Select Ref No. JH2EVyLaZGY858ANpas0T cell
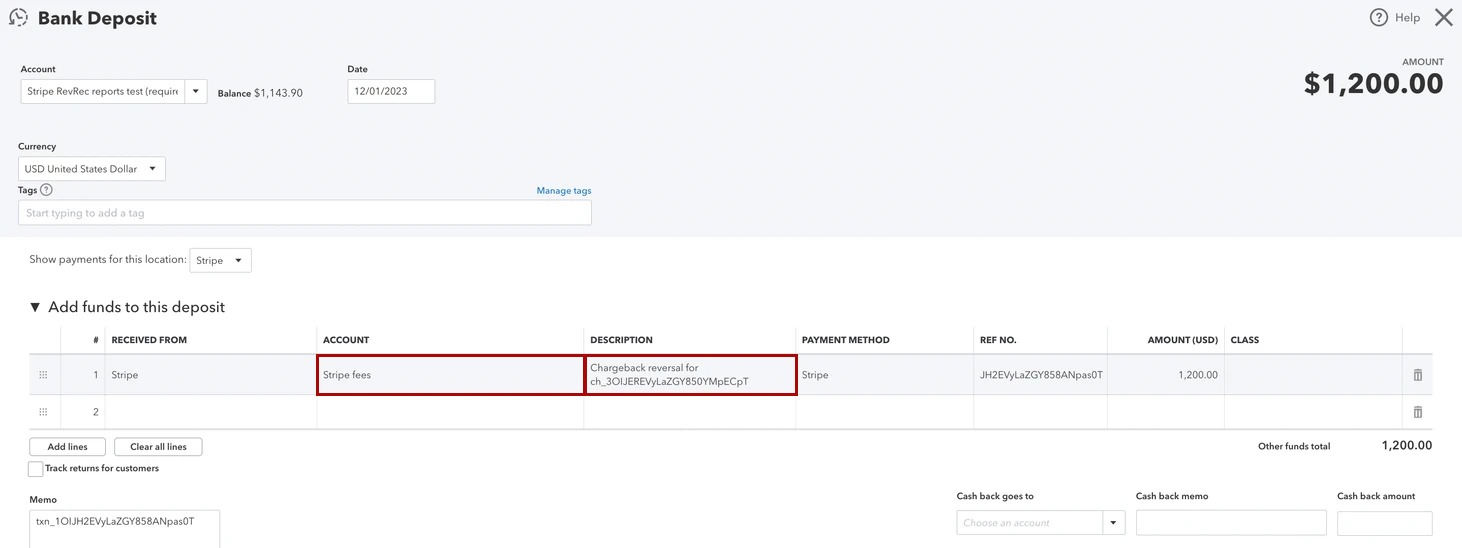Viewport: 1462px width, 548px height. point(1041,375)
